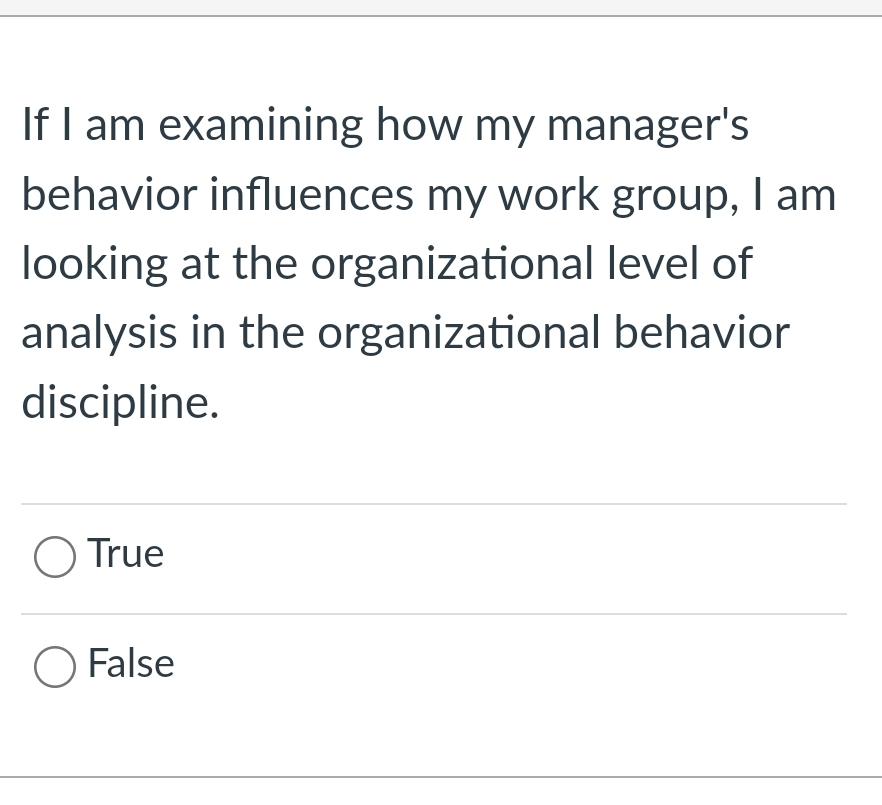This screenshot has width=882, height=805.
Task: Click the blank area below the False option
Action: click(434, 740)
